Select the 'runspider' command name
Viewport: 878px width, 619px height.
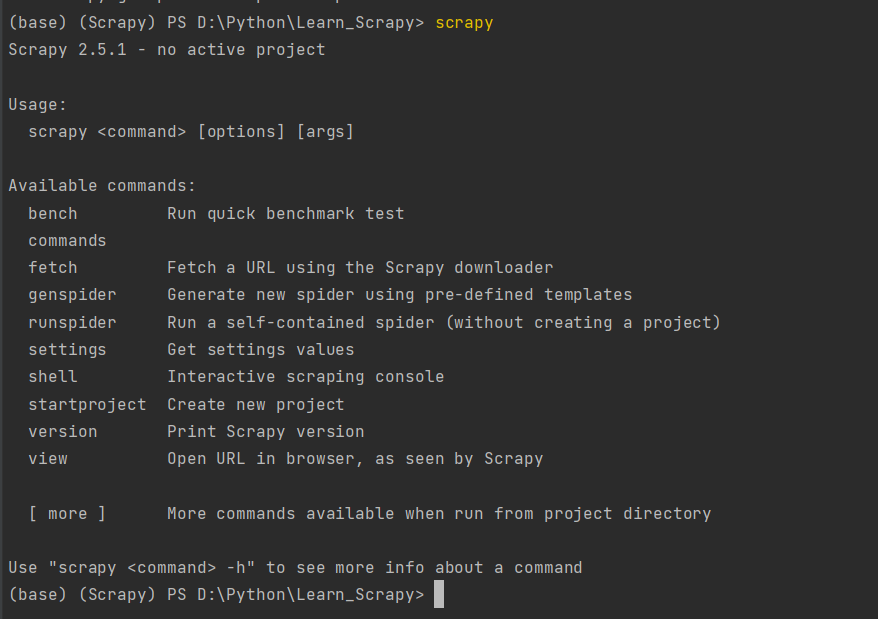72,323
